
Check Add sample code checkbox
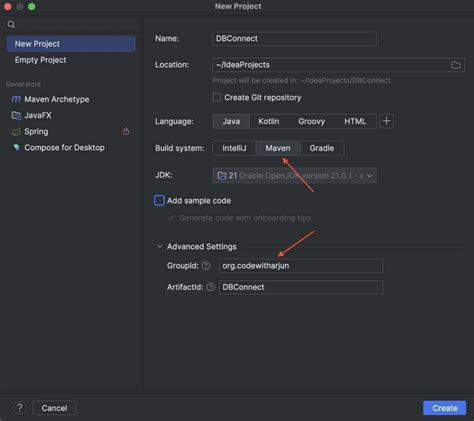coord(159,200)
